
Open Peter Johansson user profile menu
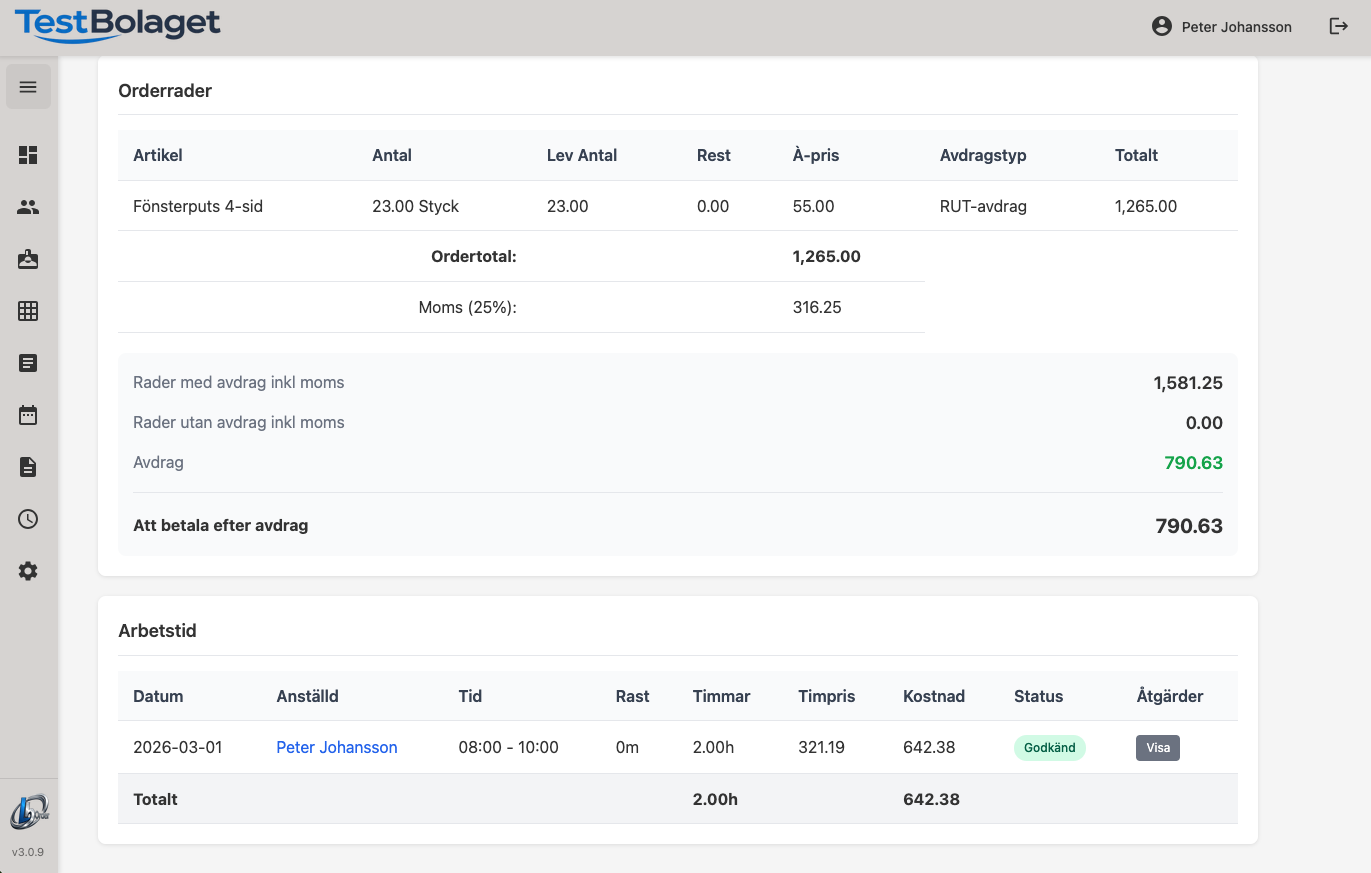point(1222,27)
